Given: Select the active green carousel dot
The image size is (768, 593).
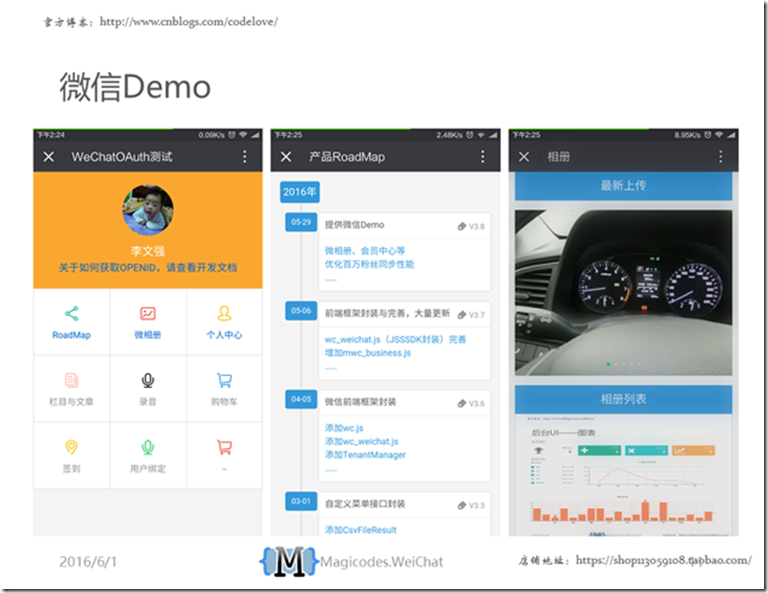Looking at the screenshot, I should 608,364.
